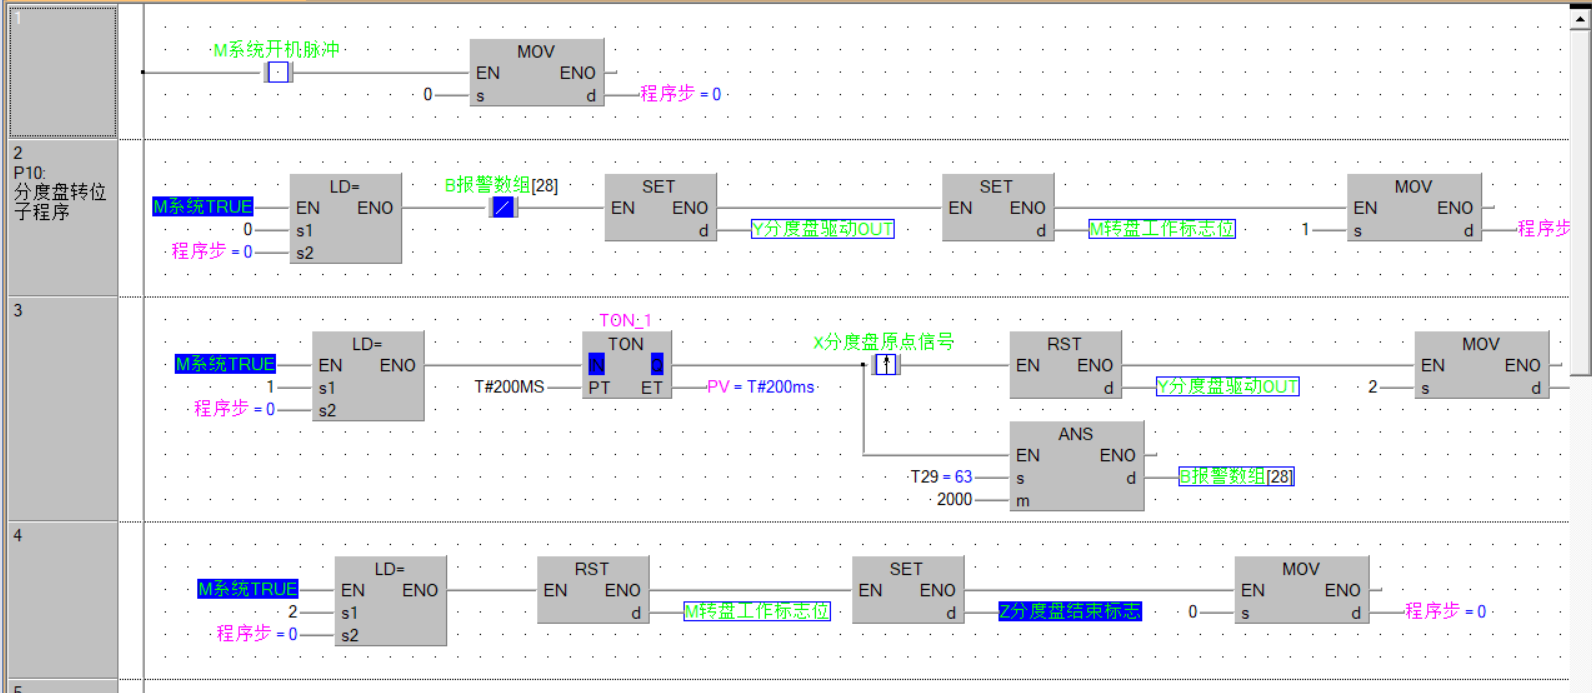Image resolution: width=1592 pixels, height=693 pixels.
Task: Click the Y分度盘驱动OUT variable under RST block
Action: click(1227, 387)
